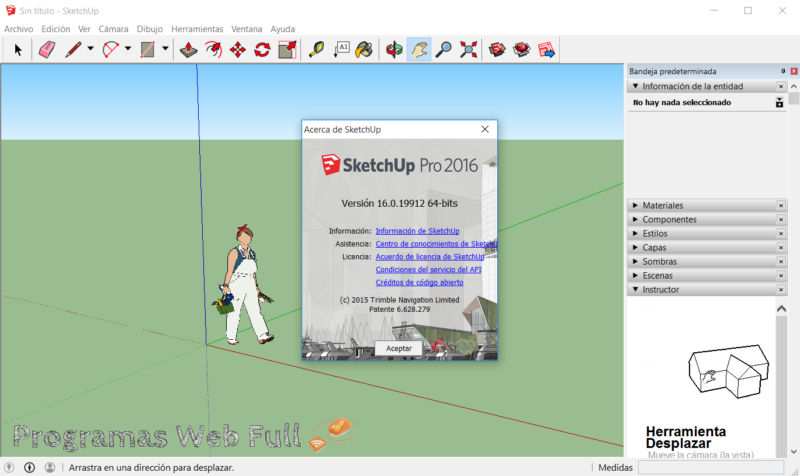Expand the Capas panel
This screenshot has height=476, width=800.
pos(635,247)
